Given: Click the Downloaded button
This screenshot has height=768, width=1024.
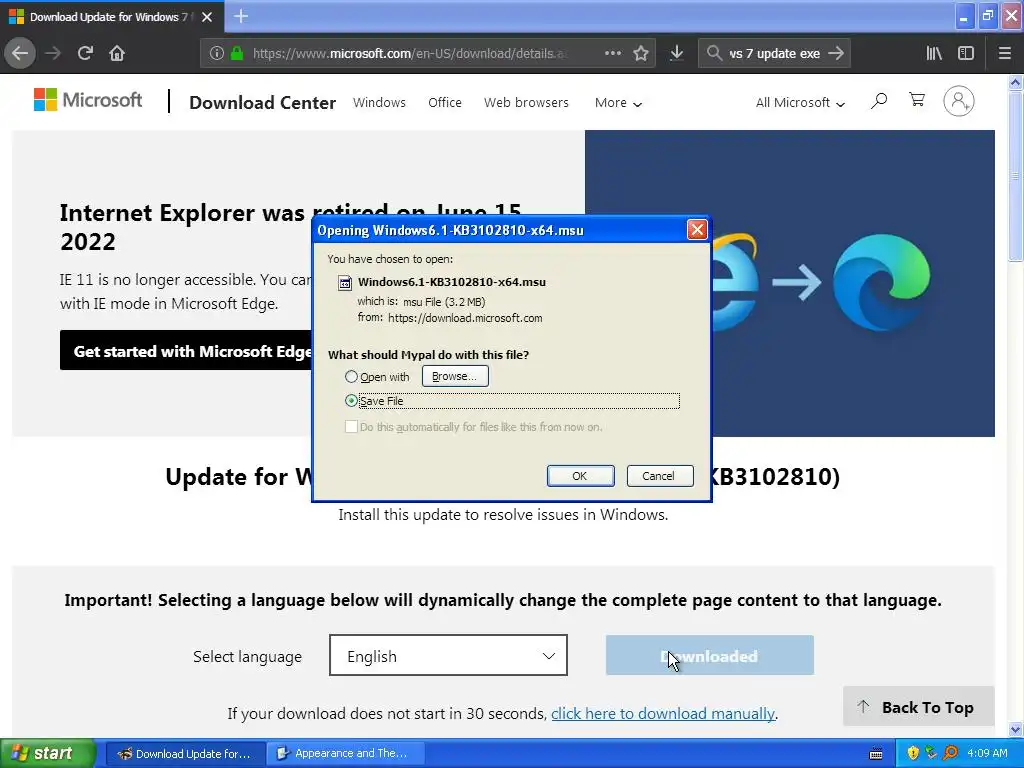Looking at the screenshot, I should (x=710, y=656).
